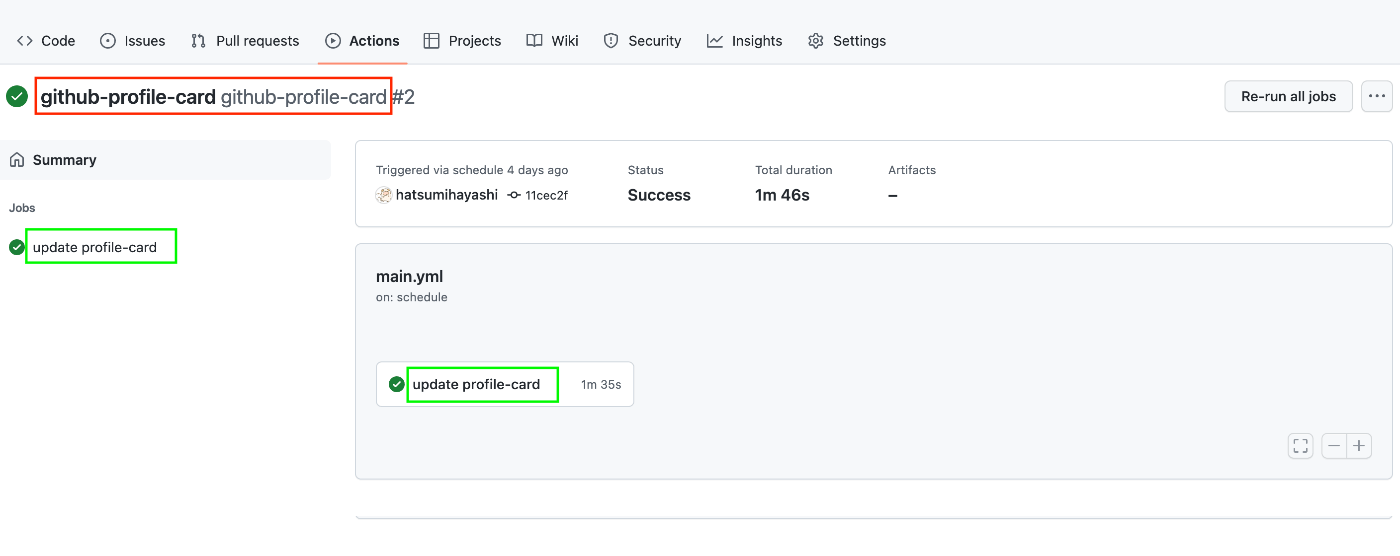This screenshot has width=1400, height=556.
Task: Zoom in the workflow graph
Action: click(1359, 446)
